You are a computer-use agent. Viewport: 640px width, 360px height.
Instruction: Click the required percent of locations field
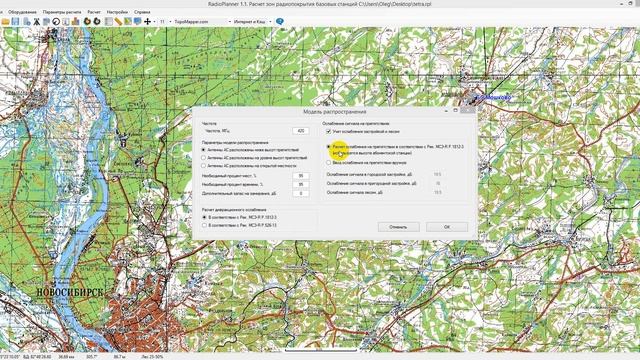301,176
